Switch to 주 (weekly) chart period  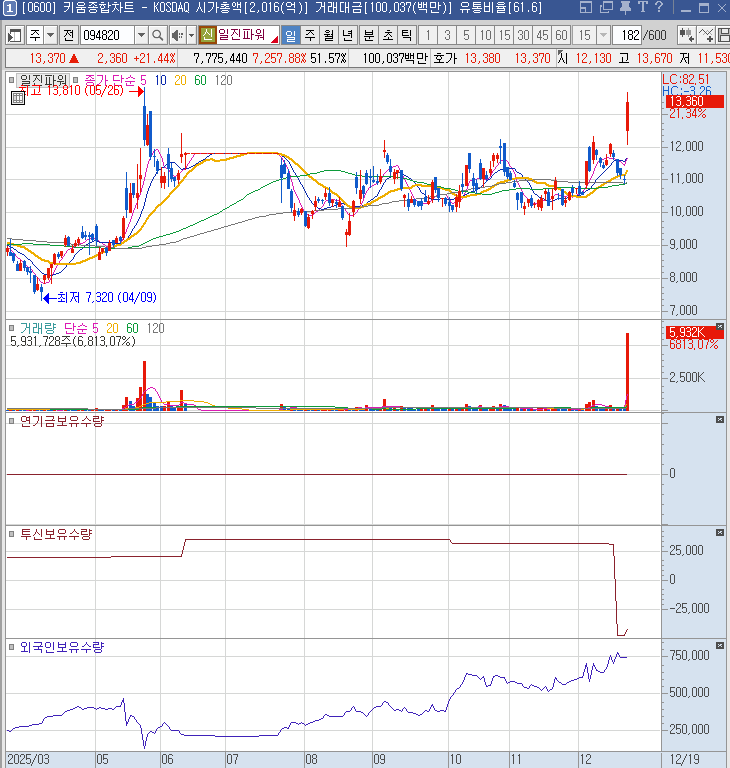coord(309,35)
